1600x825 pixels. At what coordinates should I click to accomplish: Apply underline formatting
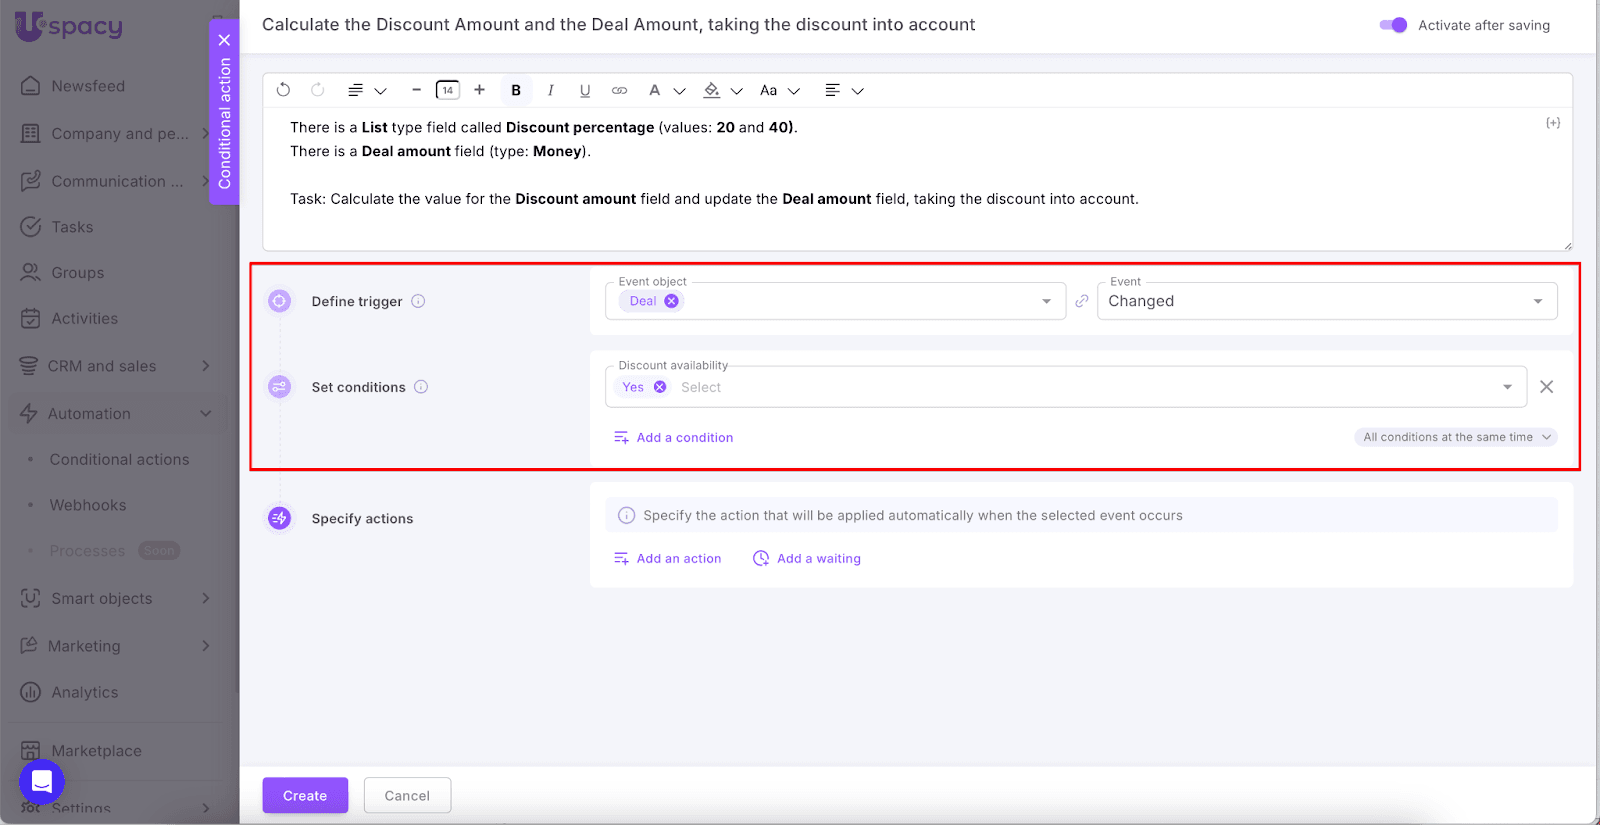pyautogui.click(x=585, y=90)
